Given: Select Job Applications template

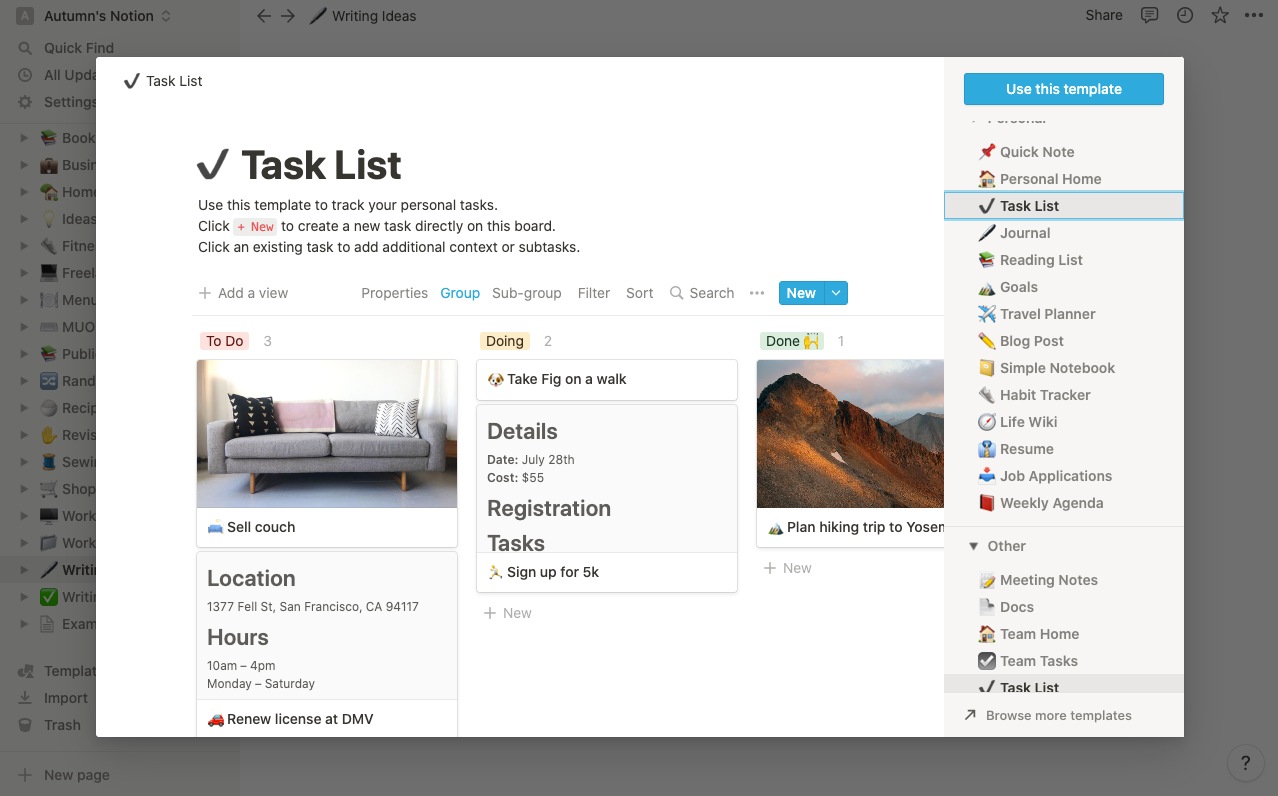Looking at the screenshot, I should 1064,476.
